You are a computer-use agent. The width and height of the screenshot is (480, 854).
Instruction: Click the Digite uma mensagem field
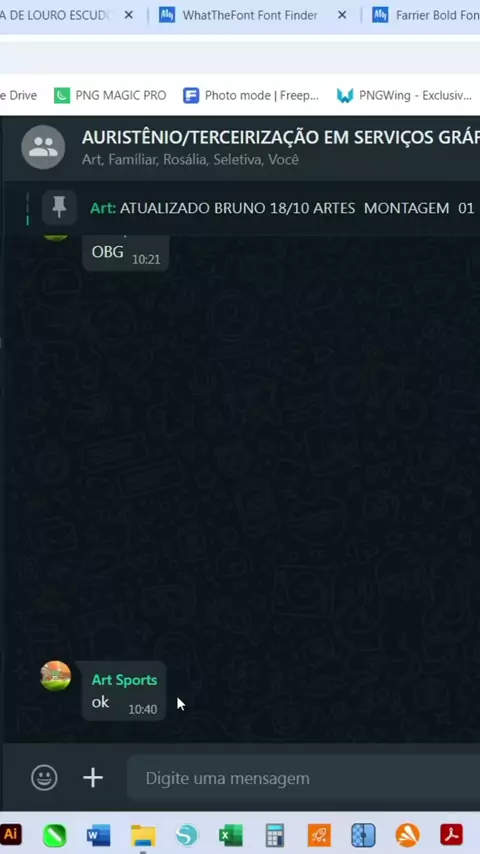point(303,778)
